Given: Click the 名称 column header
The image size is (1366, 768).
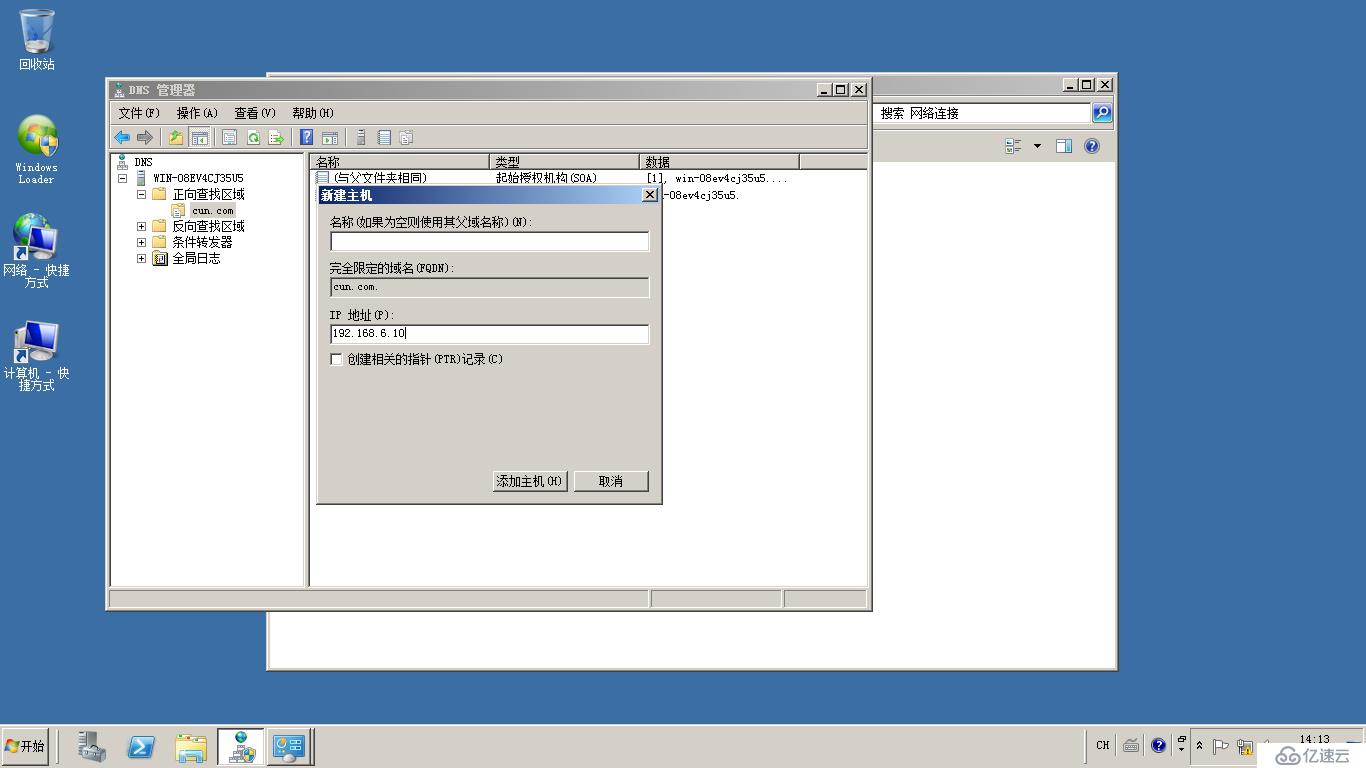Looking at the screenshot, I should coord(400,161).
